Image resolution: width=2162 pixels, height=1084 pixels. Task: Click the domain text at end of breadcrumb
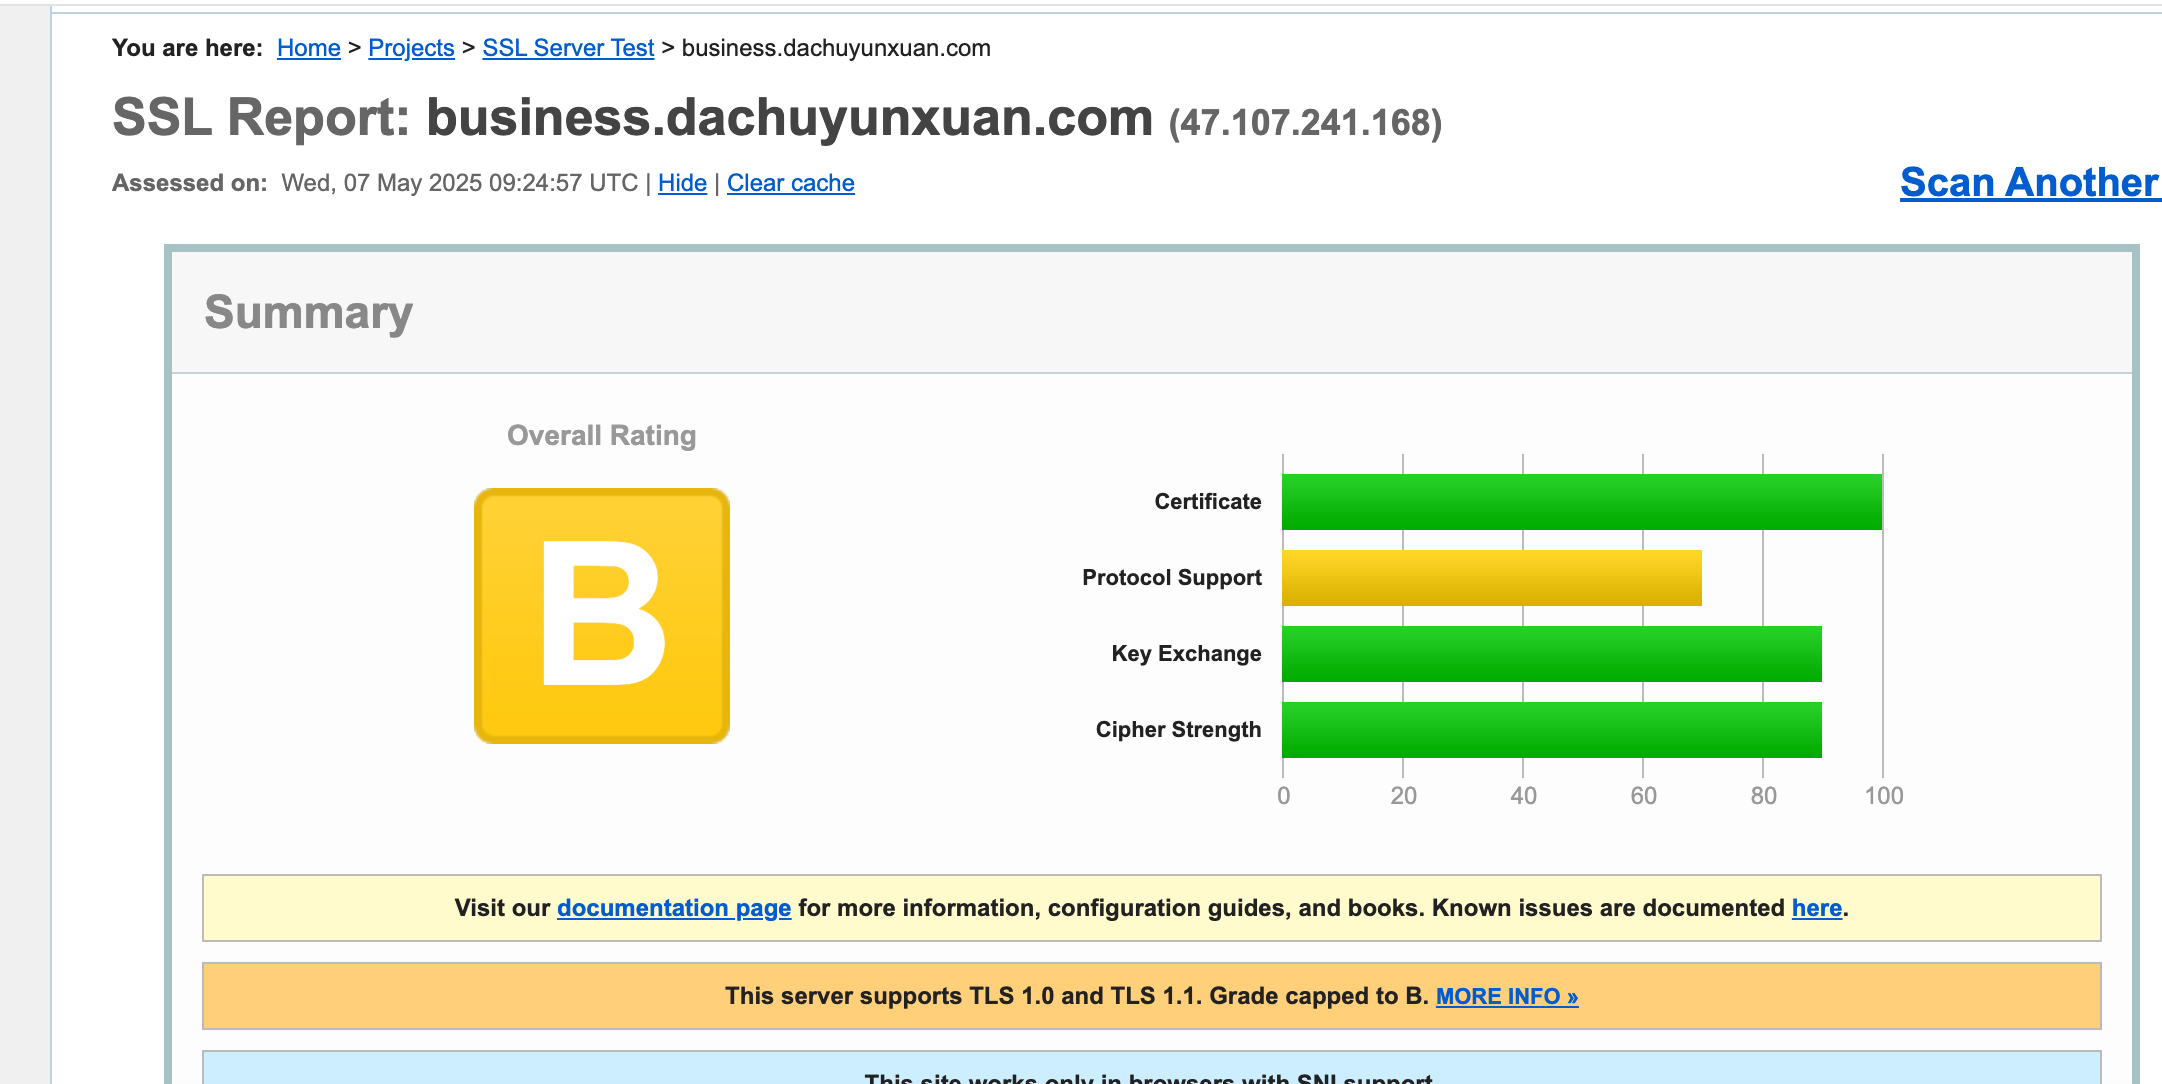coord(836,48)
